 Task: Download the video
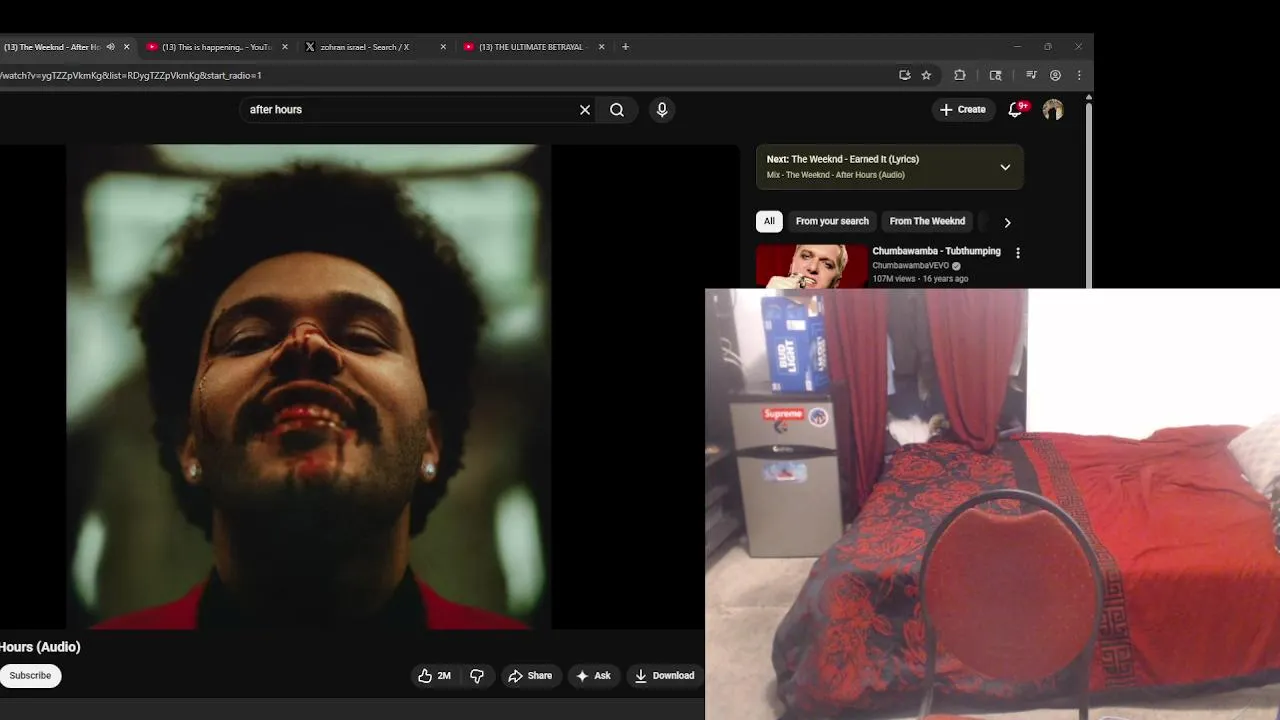click(665, 676)
